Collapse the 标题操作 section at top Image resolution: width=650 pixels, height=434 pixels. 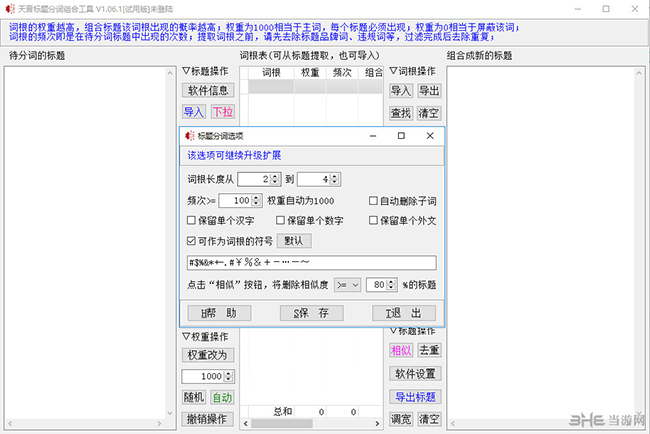coord(186,72)
